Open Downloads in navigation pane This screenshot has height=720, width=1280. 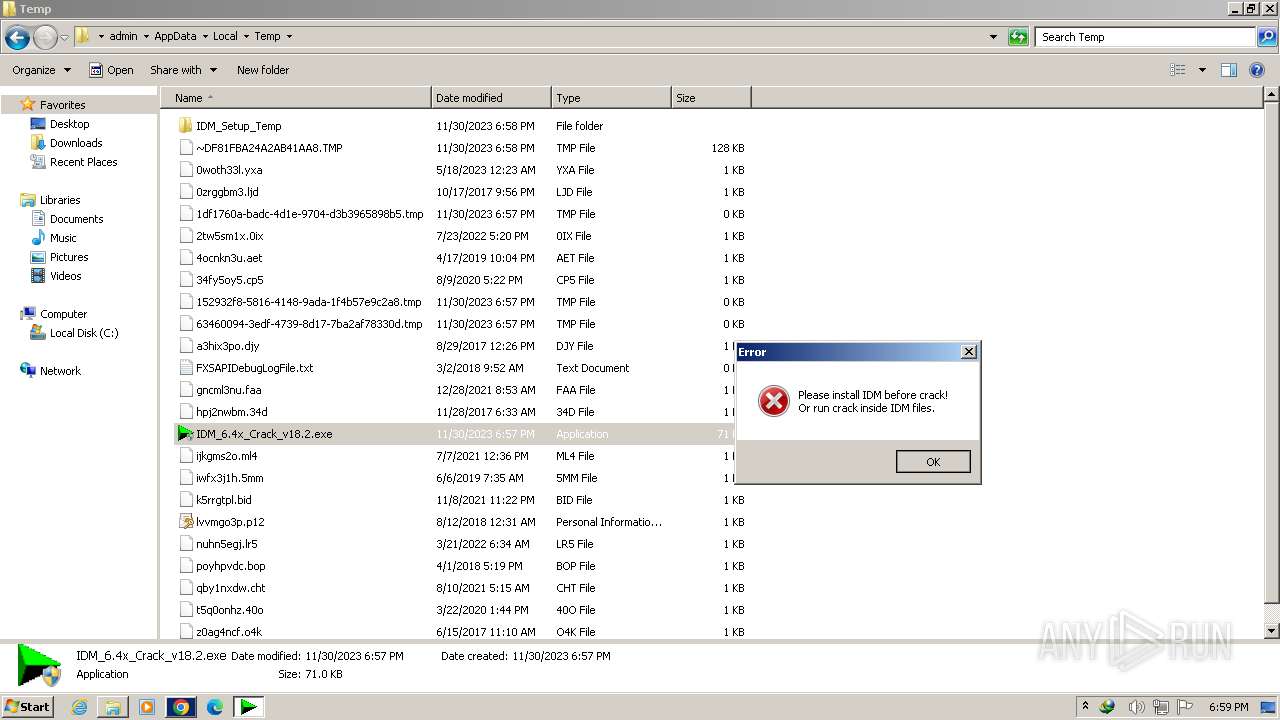point(76,143)
